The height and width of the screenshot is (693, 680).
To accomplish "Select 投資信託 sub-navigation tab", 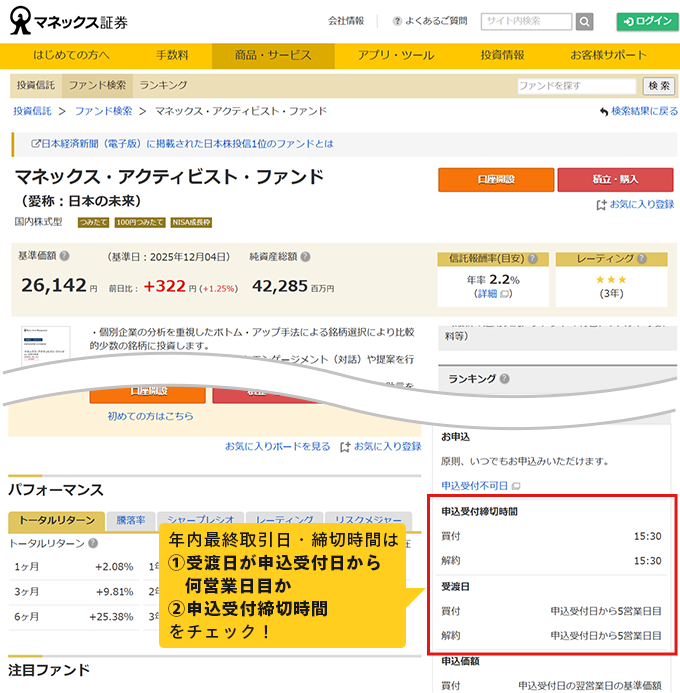I will click(36, 85).
